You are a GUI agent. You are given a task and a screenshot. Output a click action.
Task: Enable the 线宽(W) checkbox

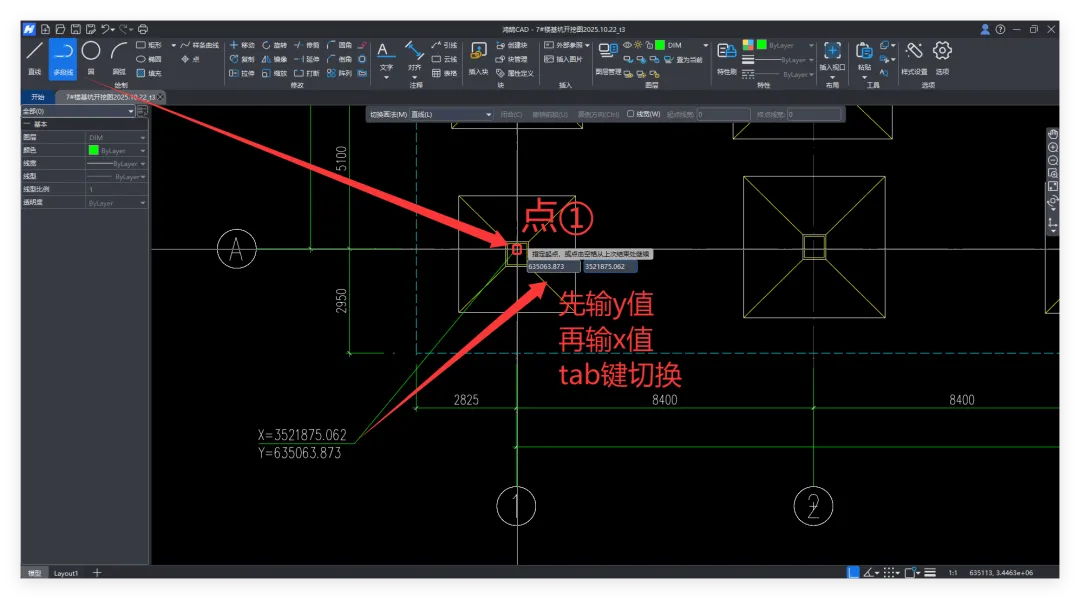pos(630,115)
